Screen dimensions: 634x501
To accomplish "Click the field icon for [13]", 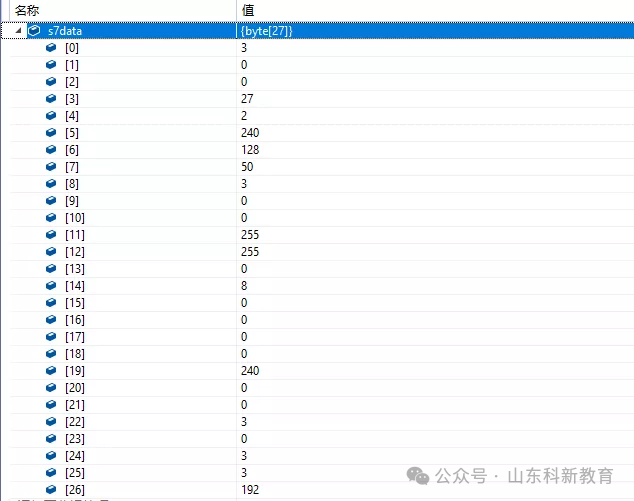I will tap(51, 268).
